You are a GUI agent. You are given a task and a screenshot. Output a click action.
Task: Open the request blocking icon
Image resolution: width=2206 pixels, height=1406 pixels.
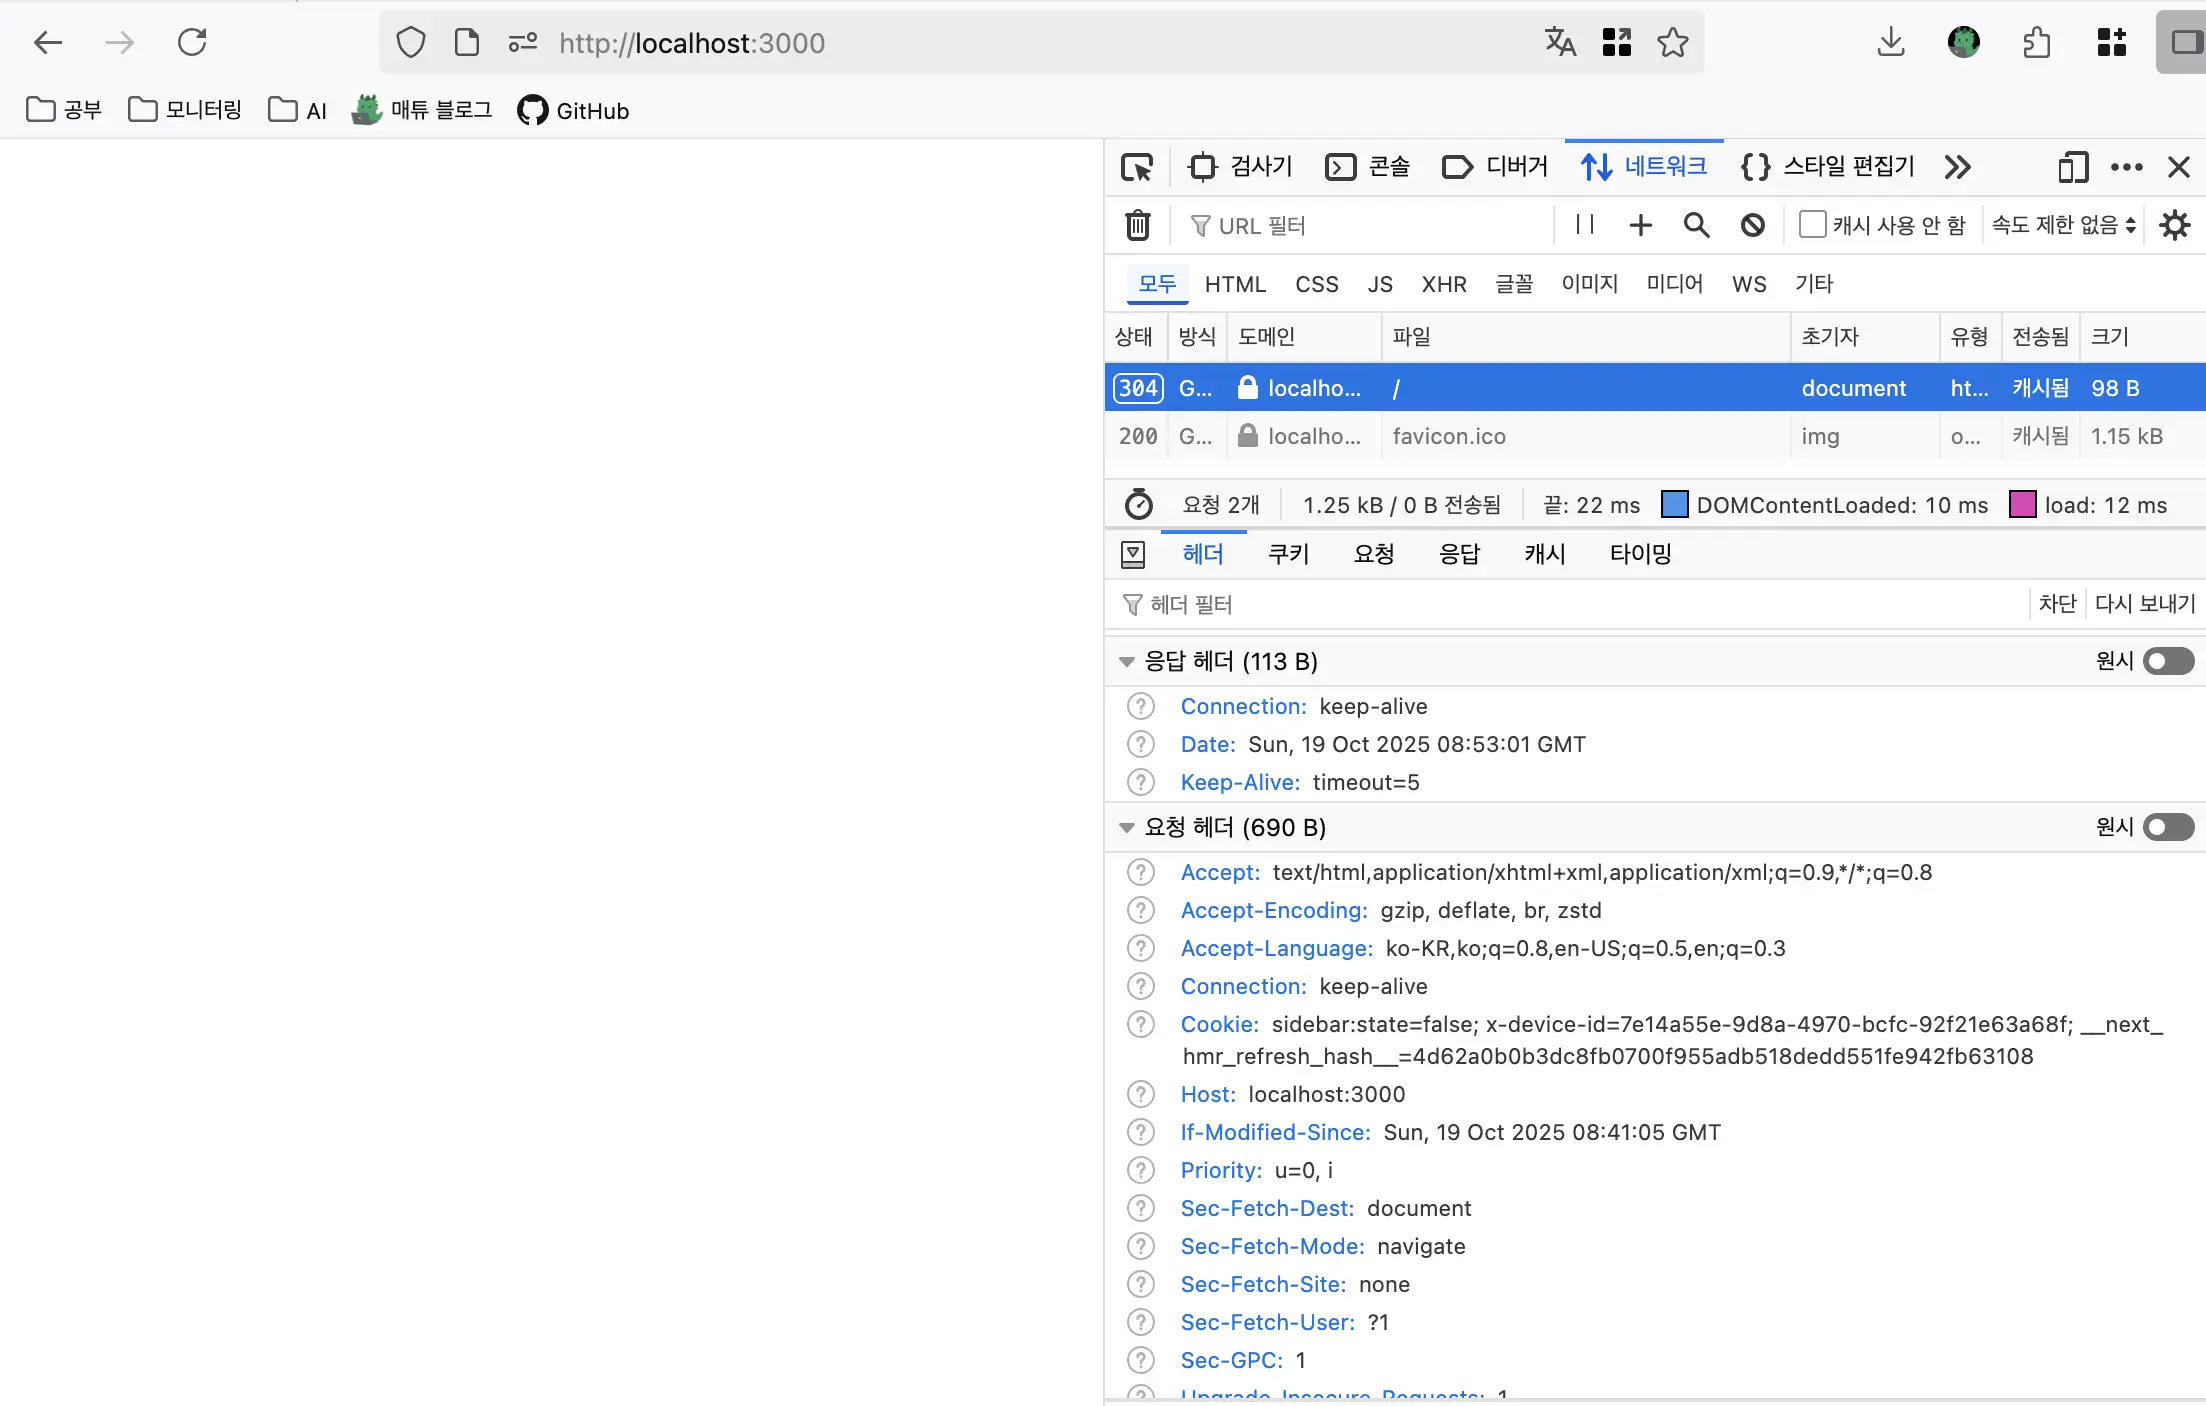(x=1752, y=225)
